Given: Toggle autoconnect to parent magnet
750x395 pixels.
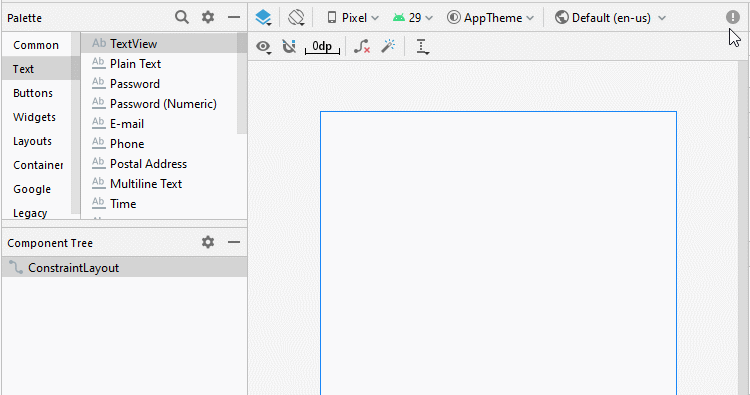Looking at the screenshot, I should (x=289, y=46).
